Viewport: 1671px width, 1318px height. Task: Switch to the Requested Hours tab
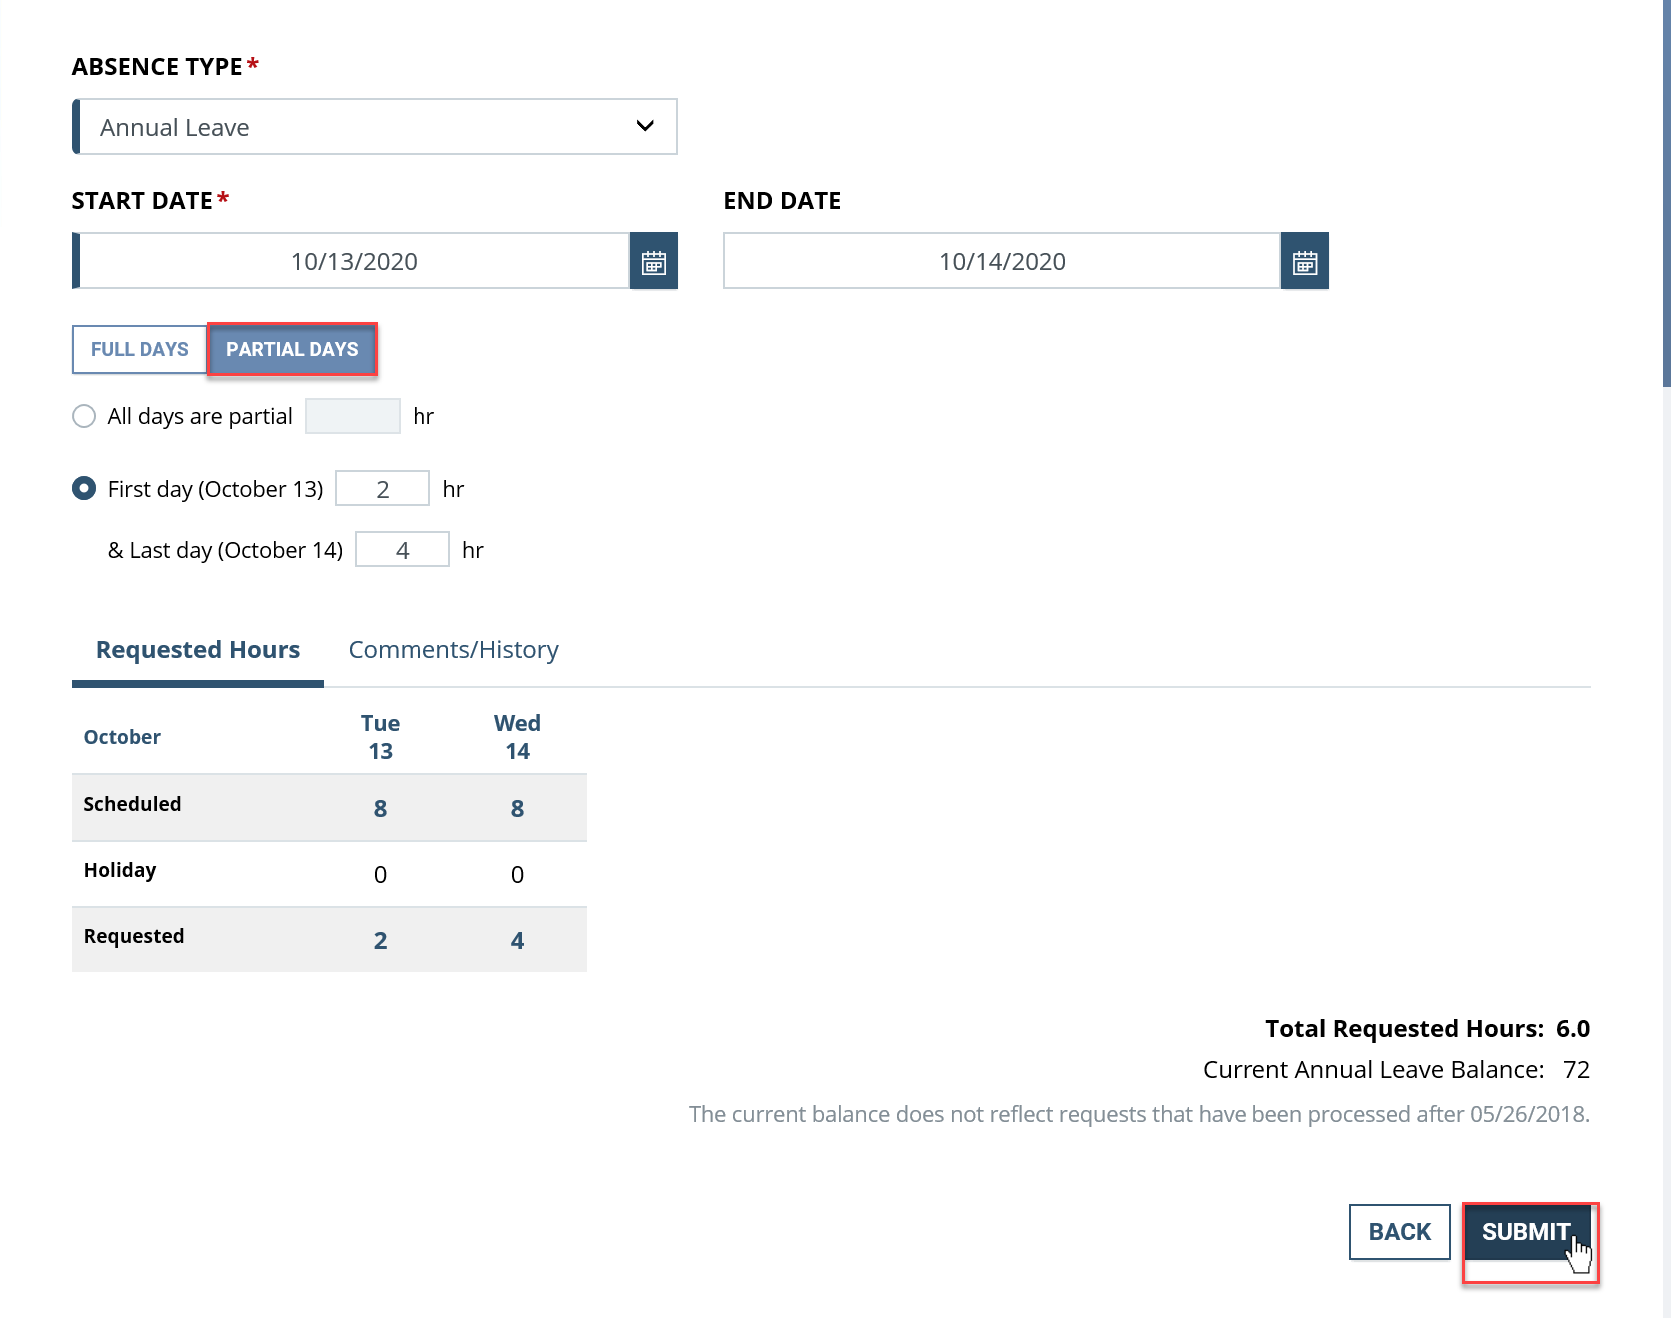coord(197,649)
